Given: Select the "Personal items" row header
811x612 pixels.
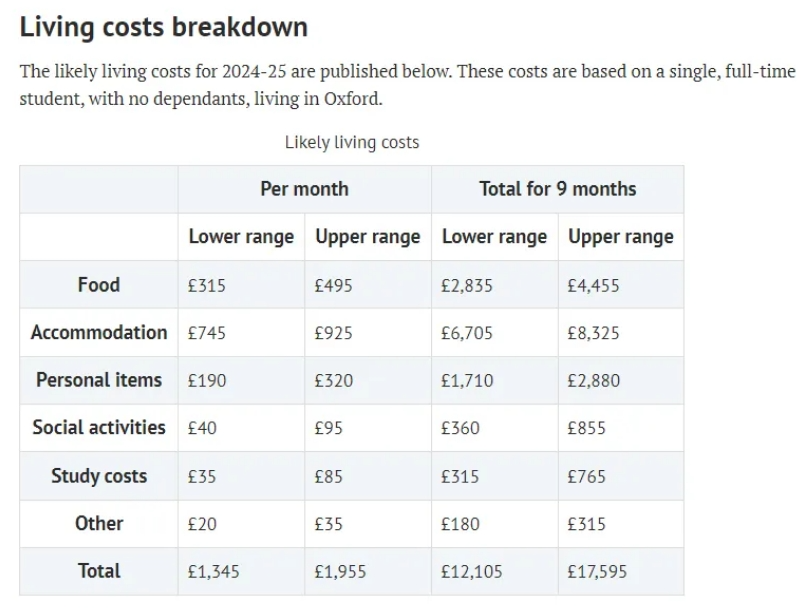Looking at the screenshot, I should 98,380.
